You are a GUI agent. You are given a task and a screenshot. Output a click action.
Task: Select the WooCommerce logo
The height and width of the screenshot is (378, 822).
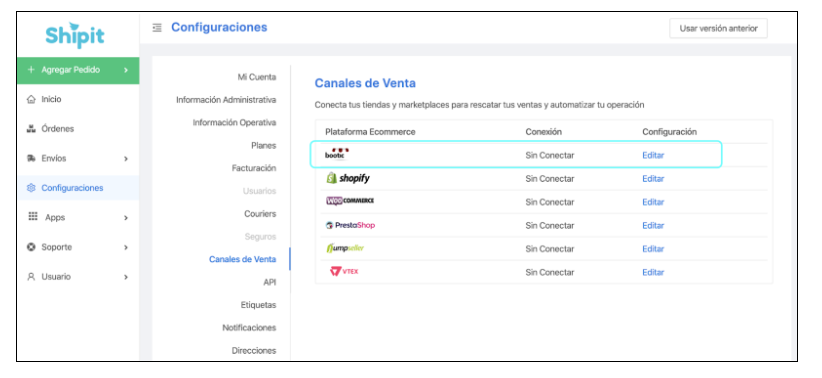[x=350, y=201]
